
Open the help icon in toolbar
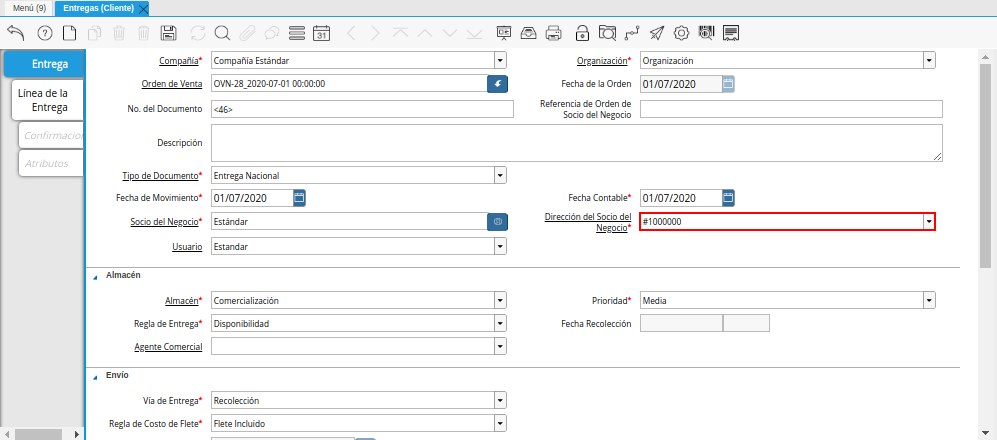click(44, 33)
